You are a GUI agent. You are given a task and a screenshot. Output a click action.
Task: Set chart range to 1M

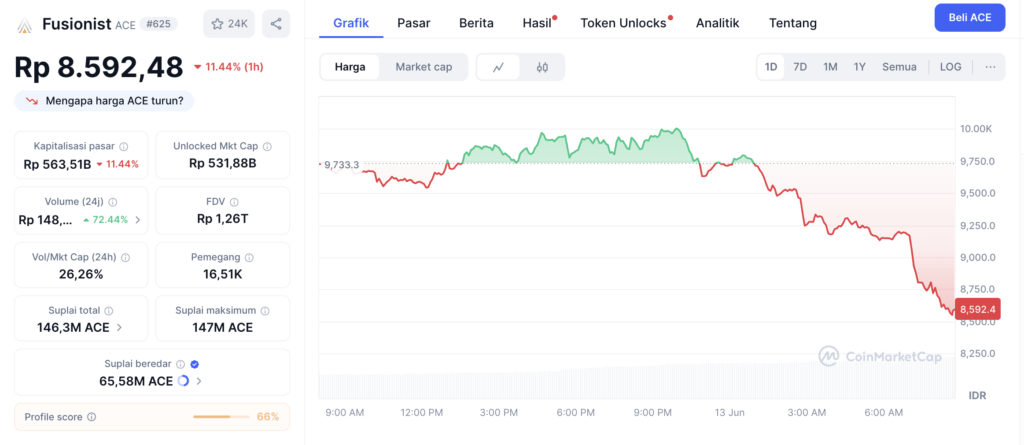[830, 67]
